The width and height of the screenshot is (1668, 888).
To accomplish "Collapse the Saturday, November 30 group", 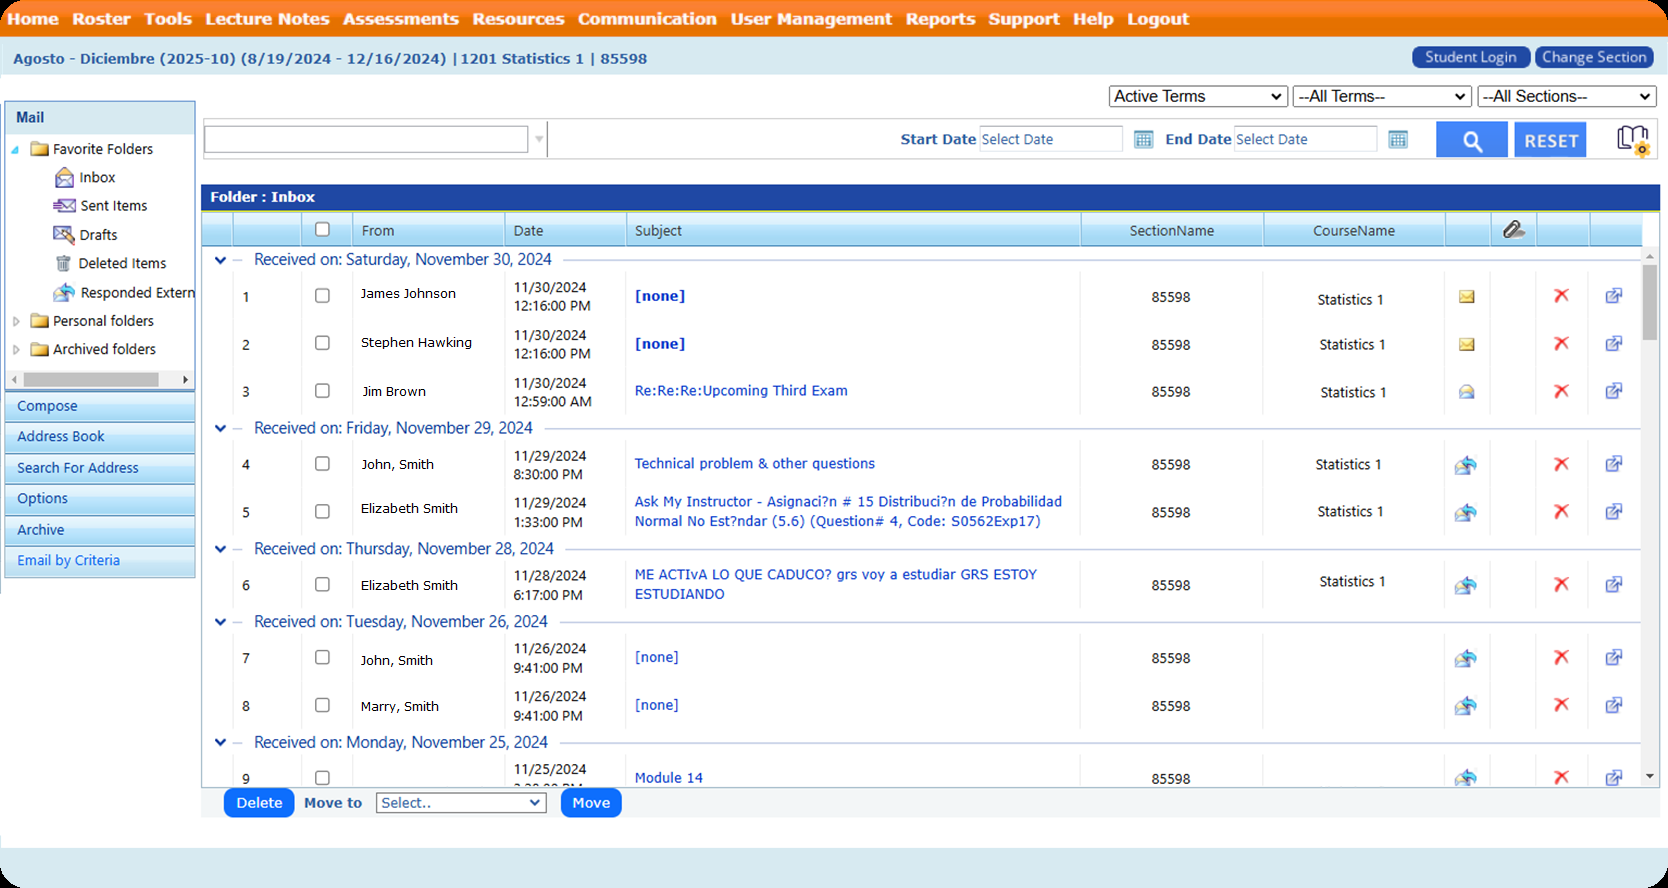I will point(221,260).
